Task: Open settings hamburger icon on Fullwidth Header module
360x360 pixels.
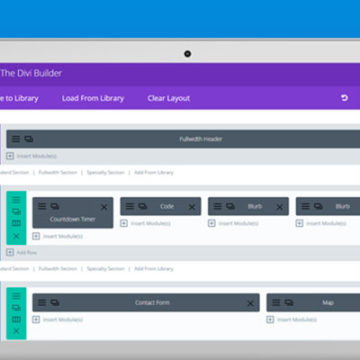Action: pos(16,139)
